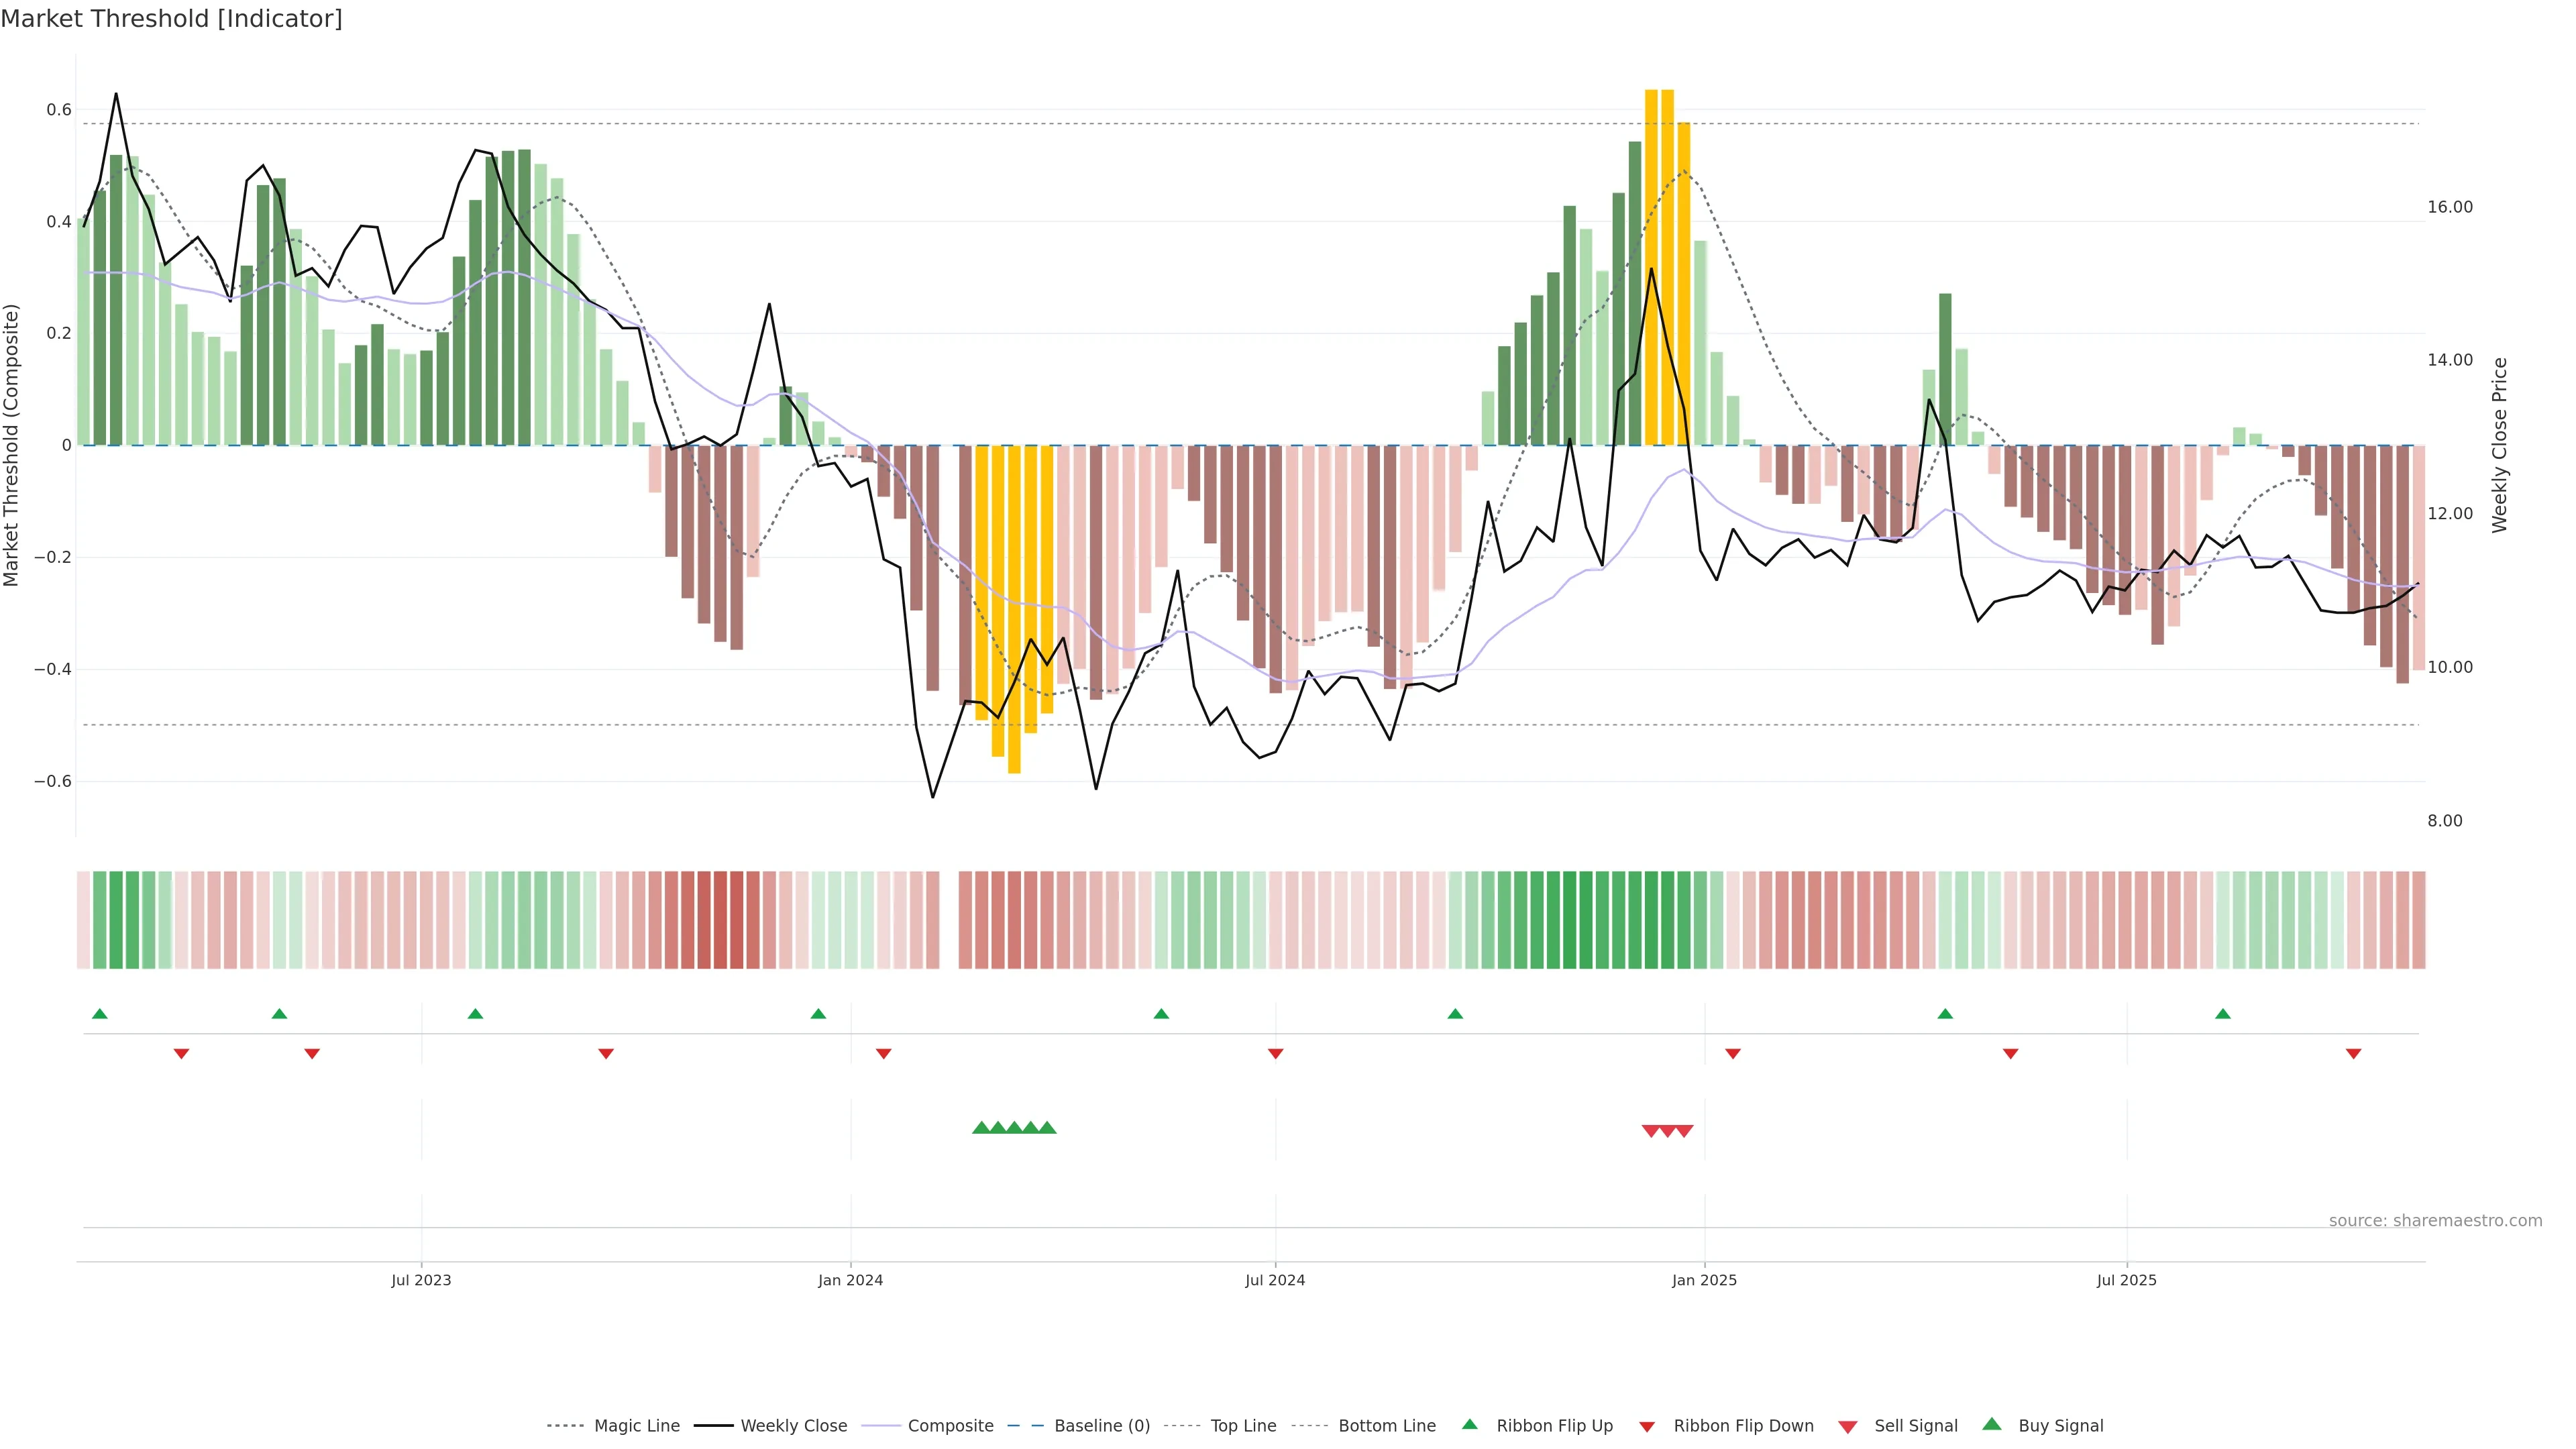This screenshot has height=1449, width=2576.
Task: Click the leftmost buy signal green triangle
Action: [981, 1128]
